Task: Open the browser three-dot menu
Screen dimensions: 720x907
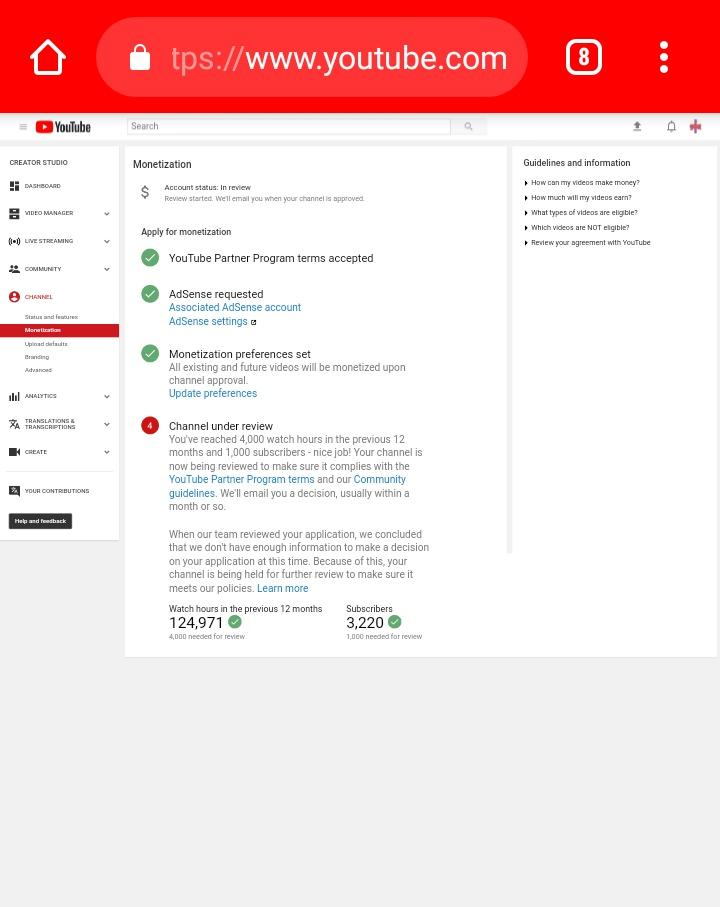Action: click(x=664, y=57)
